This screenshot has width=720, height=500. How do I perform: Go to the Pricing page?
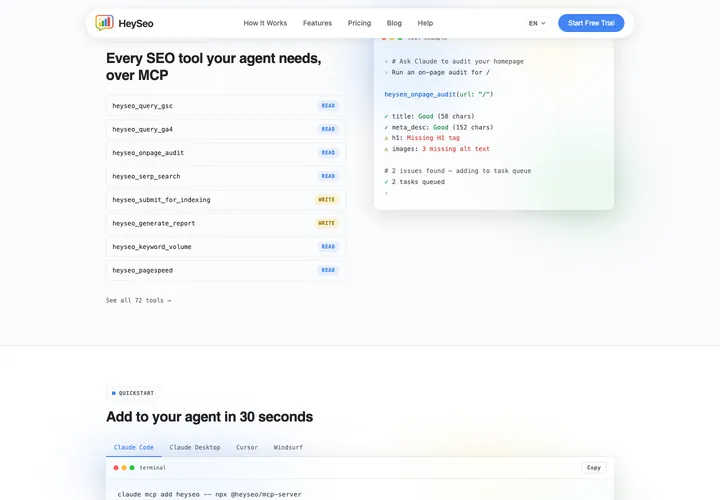point(359,23)
